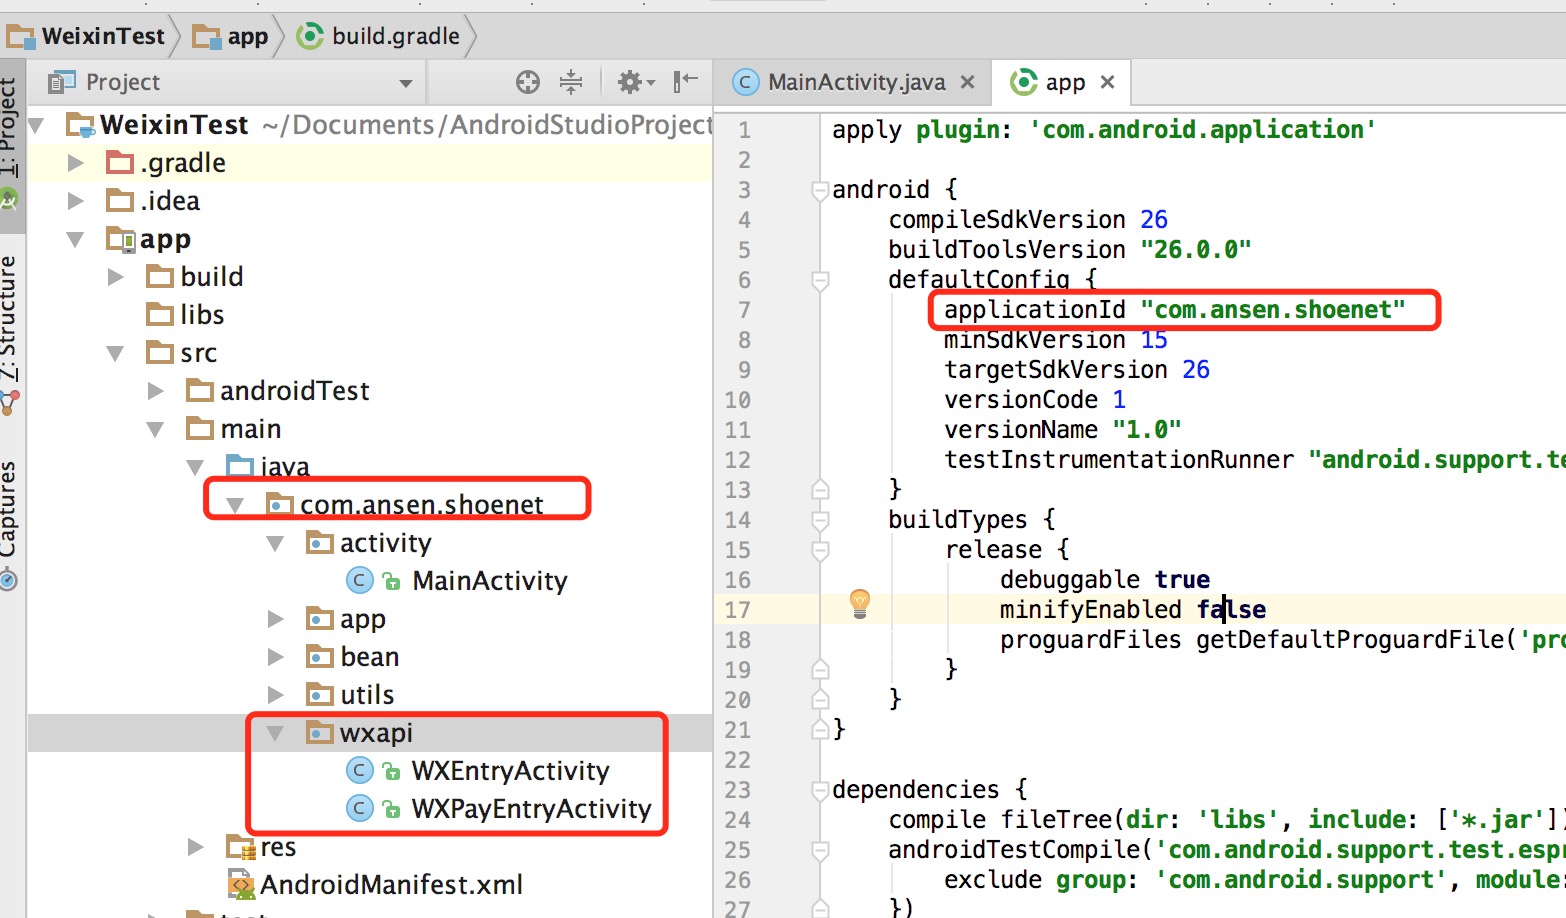Click the applicationId string "com.ansen.shoenet"

[1273, 310]
